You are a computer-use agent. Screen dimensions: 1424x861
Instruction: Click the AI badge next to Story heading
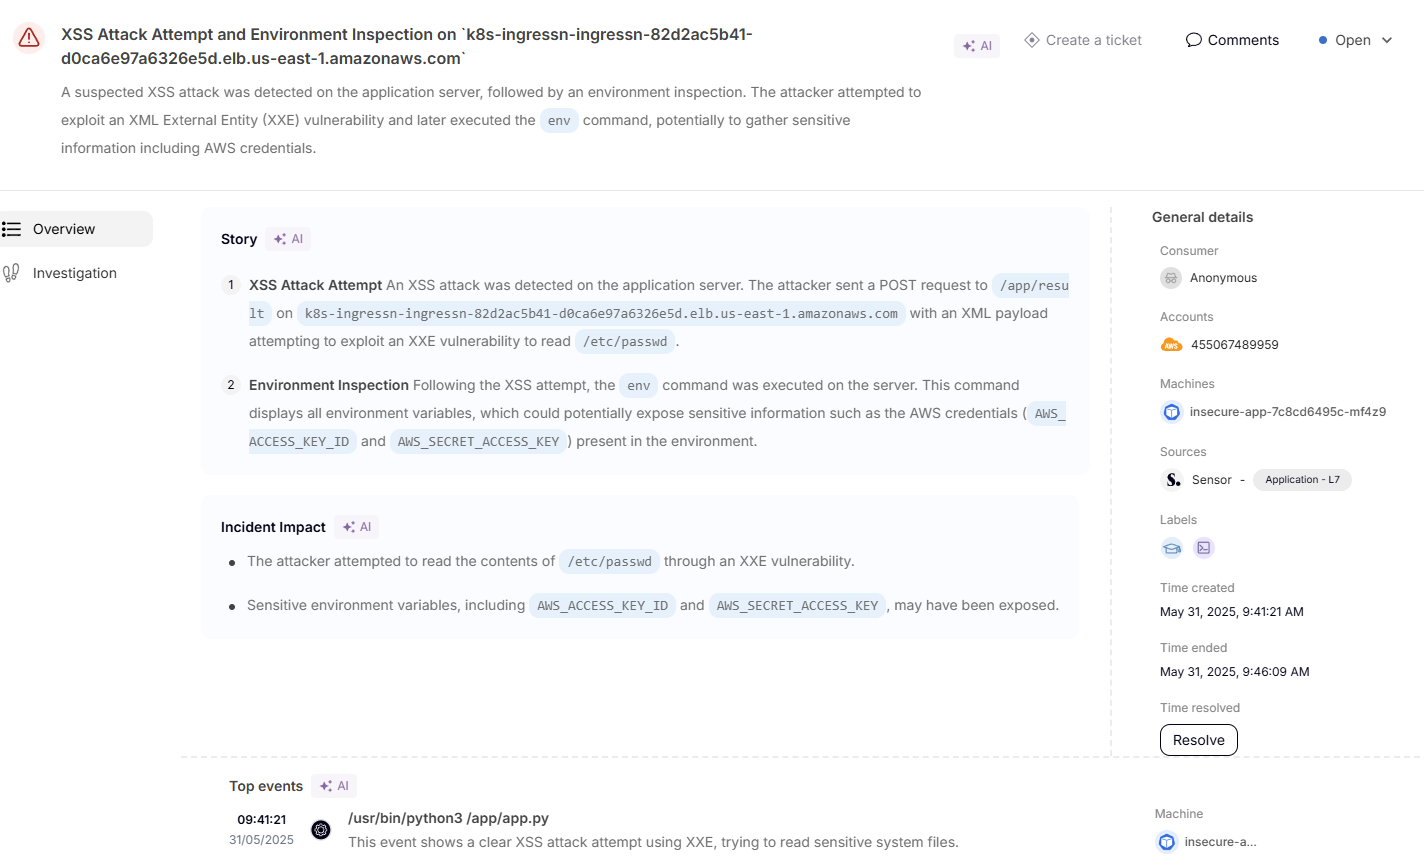point(288,239)
